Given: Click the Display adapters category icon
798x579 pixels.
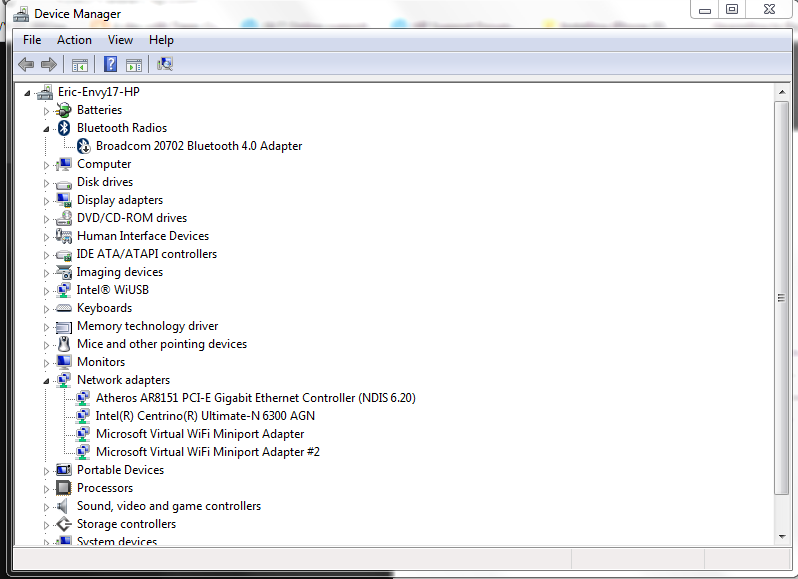Looking at the screenshot, I should pos(64,200).
